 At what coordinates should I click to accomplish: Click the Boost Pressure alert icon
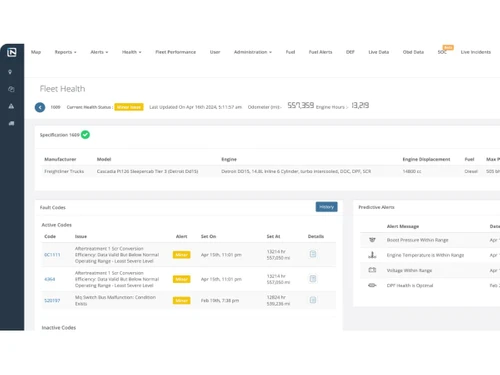(372, 240)
